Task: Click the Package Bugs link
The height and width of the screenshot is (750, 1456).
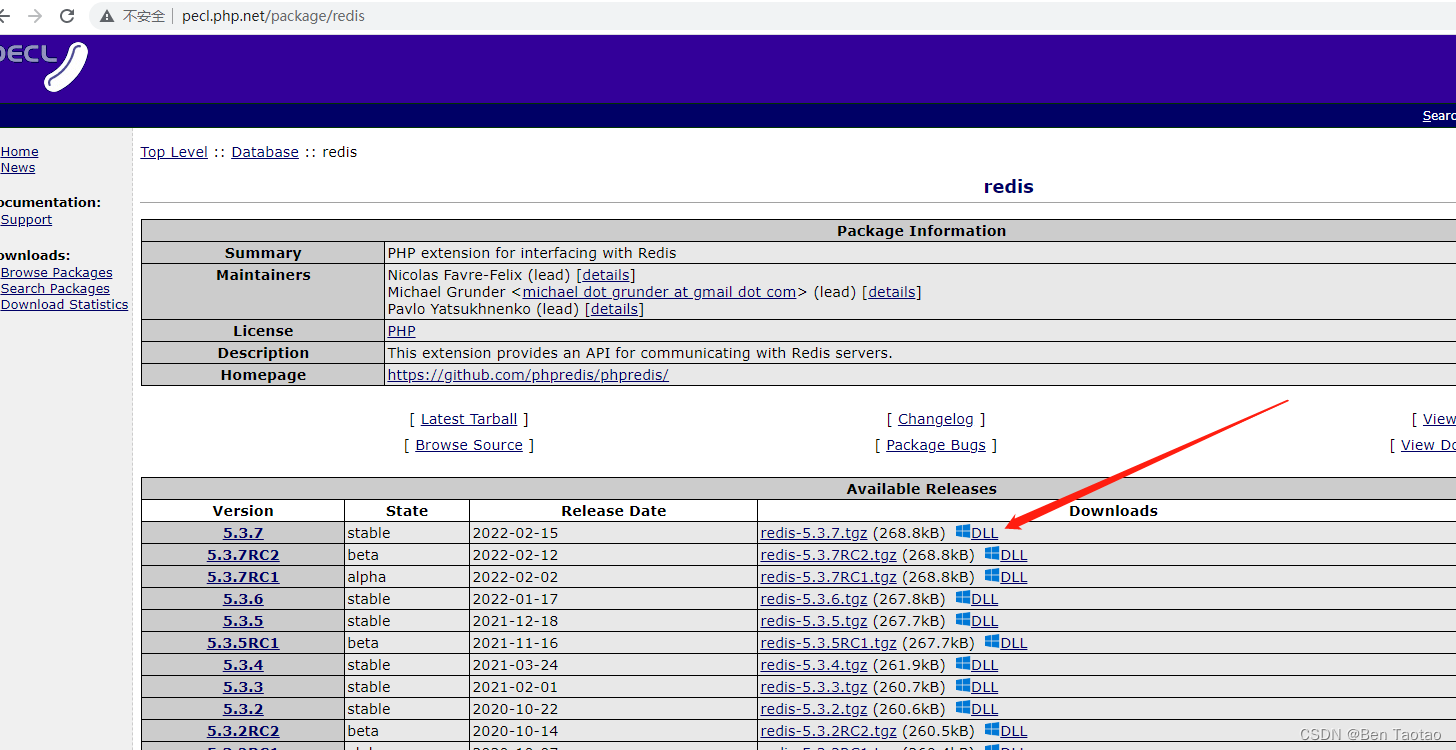Action: 935,444
